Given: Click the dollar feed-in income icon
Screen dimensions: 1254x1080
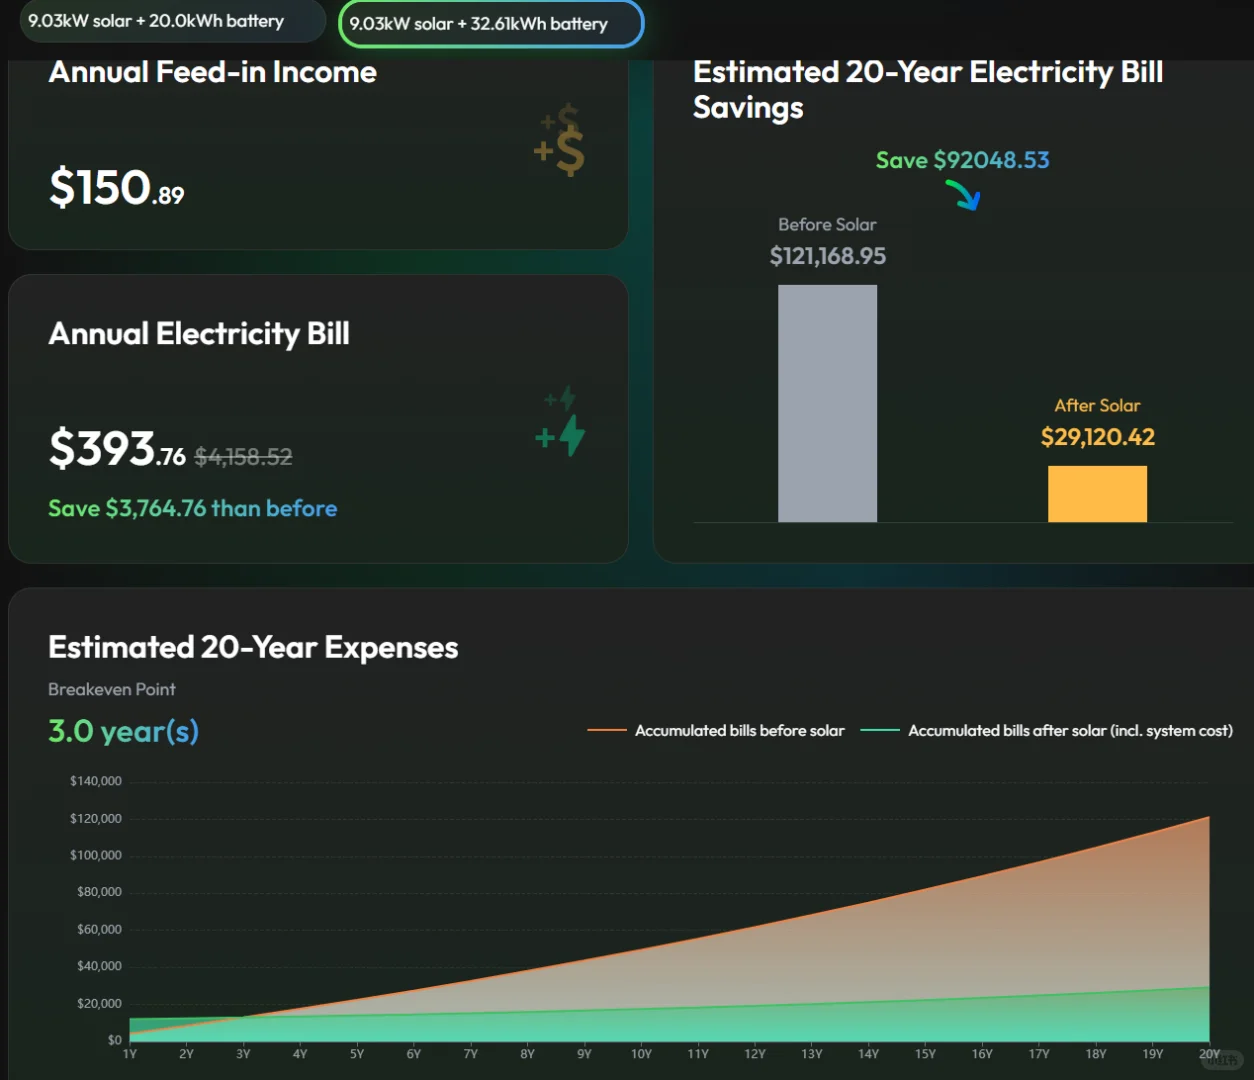Looking at the screenshot, I should pyautogui.click(x=560, y=140).
